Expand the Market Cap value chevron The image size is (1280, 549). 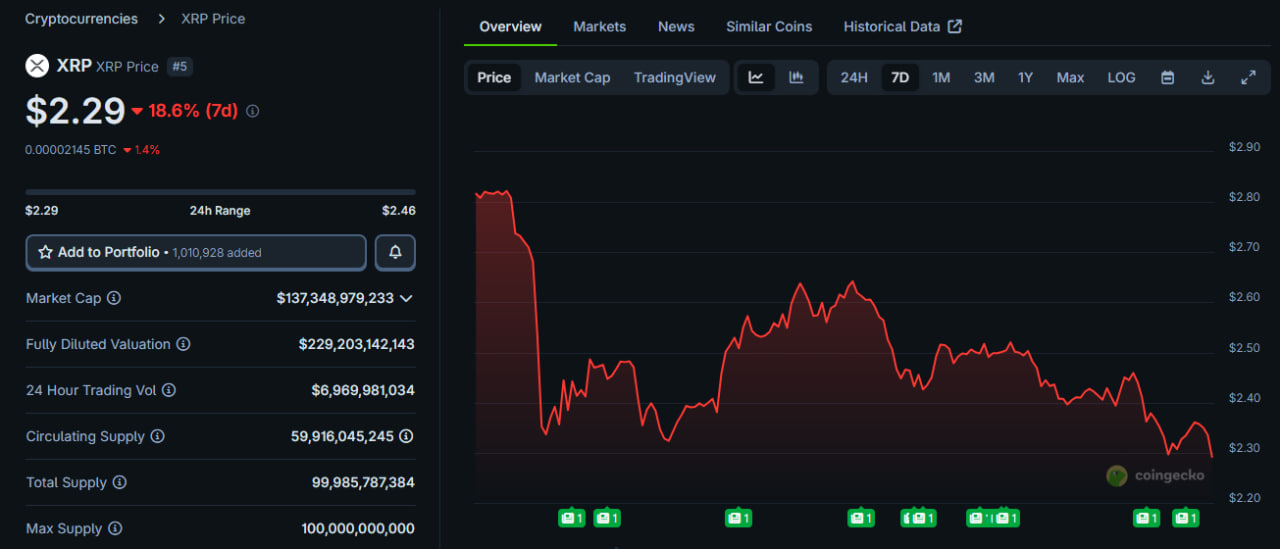(406, 298)
